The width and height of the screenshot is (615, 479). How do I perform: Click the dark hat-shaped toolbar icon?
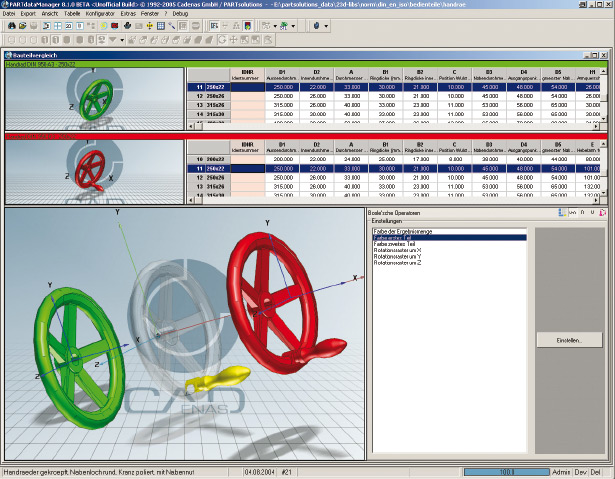tap(128, 25)
